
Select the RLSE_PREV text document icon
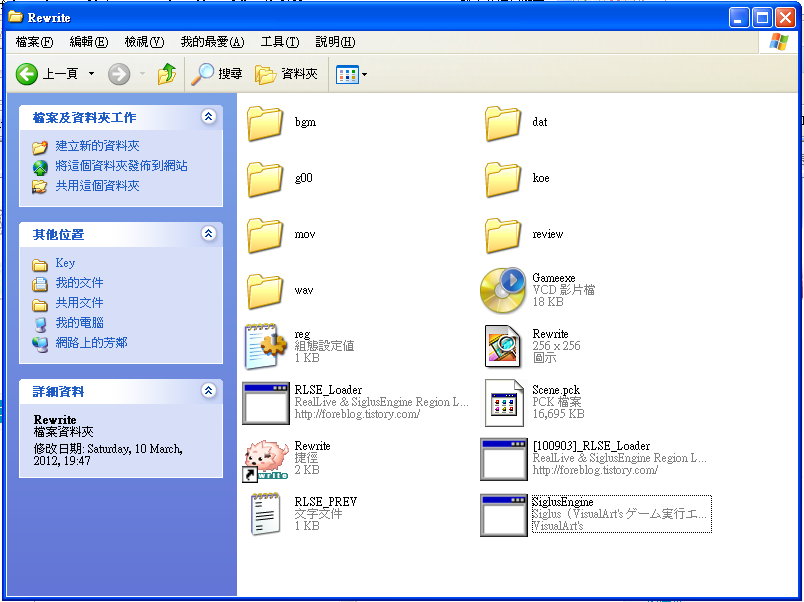coord(266,514)
